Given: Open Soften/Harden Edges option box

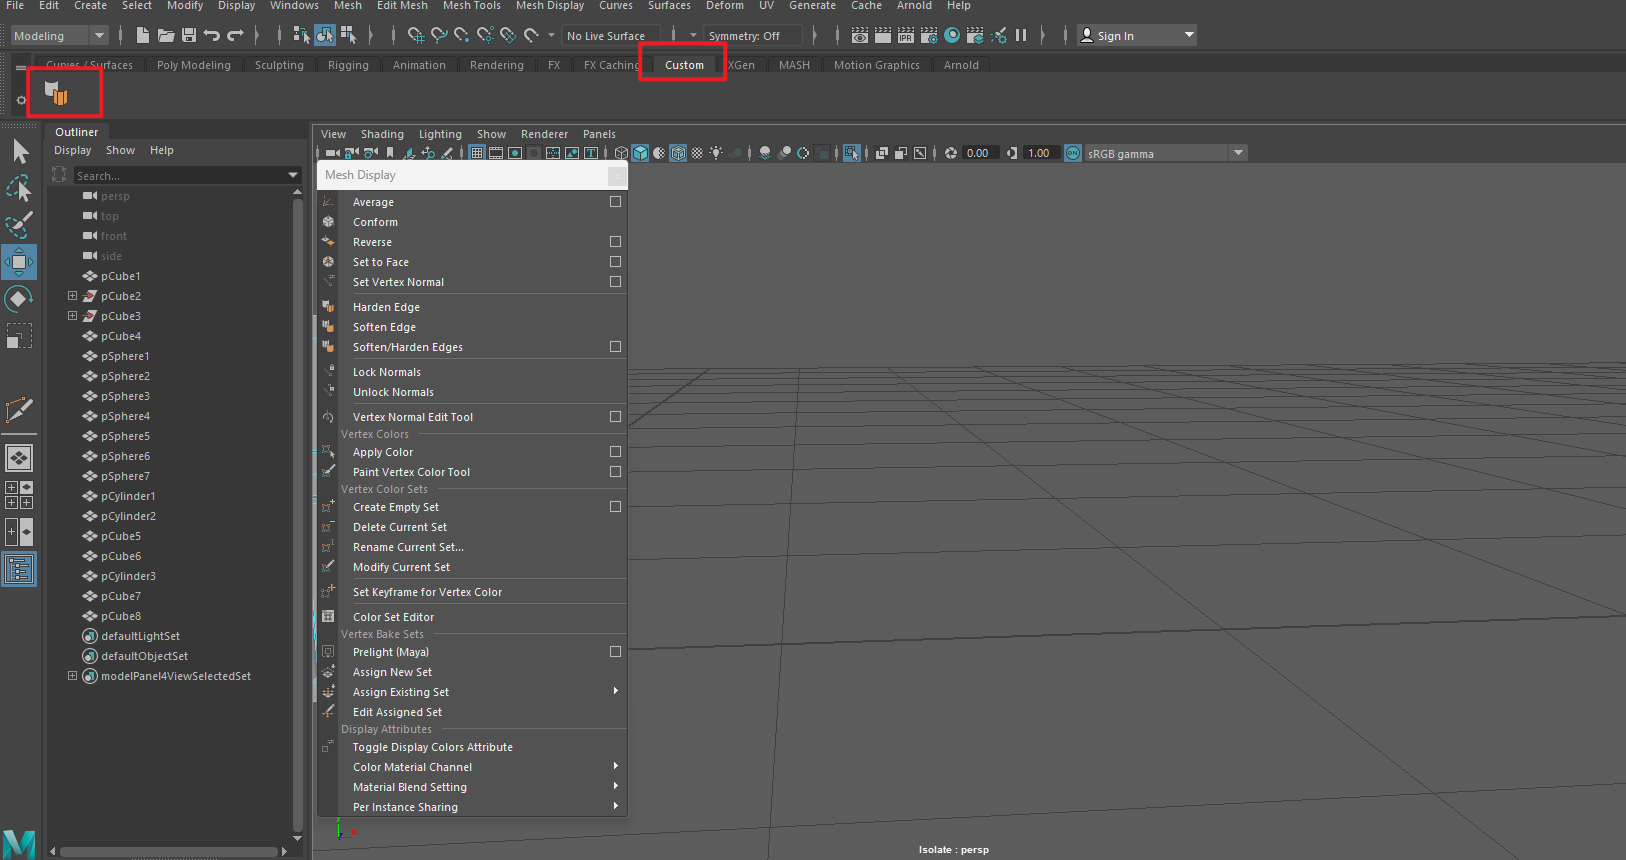Looking at the screenshot, I should tap(615, 347).
